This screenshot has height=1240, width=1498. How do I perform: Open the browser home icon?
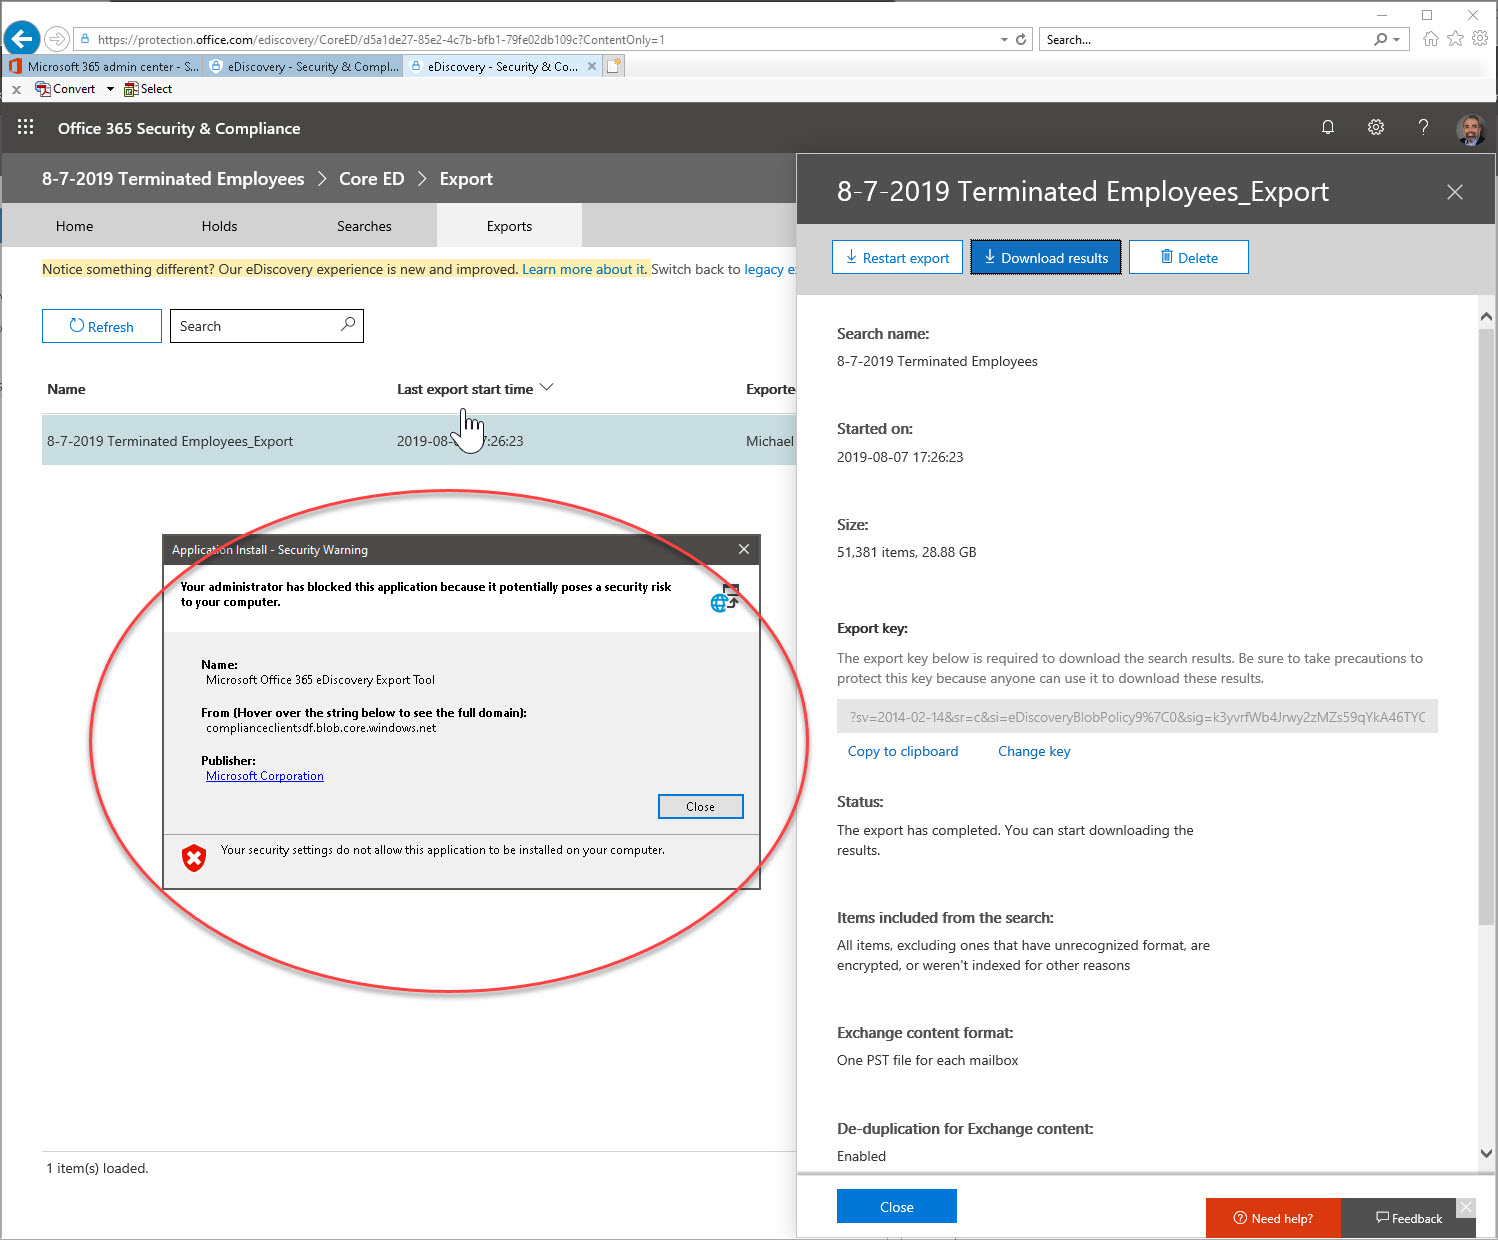pyautogui.click(x=1431, y=39)
